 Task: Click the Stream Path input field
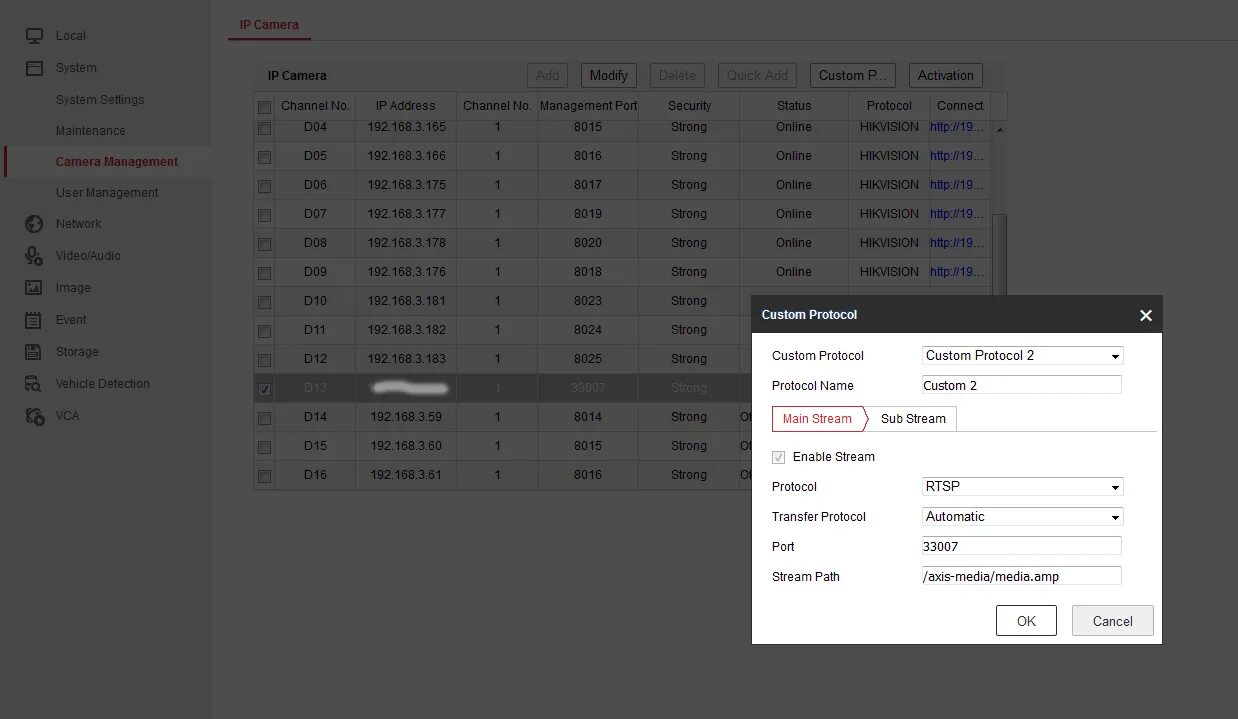click(1021, 576)
